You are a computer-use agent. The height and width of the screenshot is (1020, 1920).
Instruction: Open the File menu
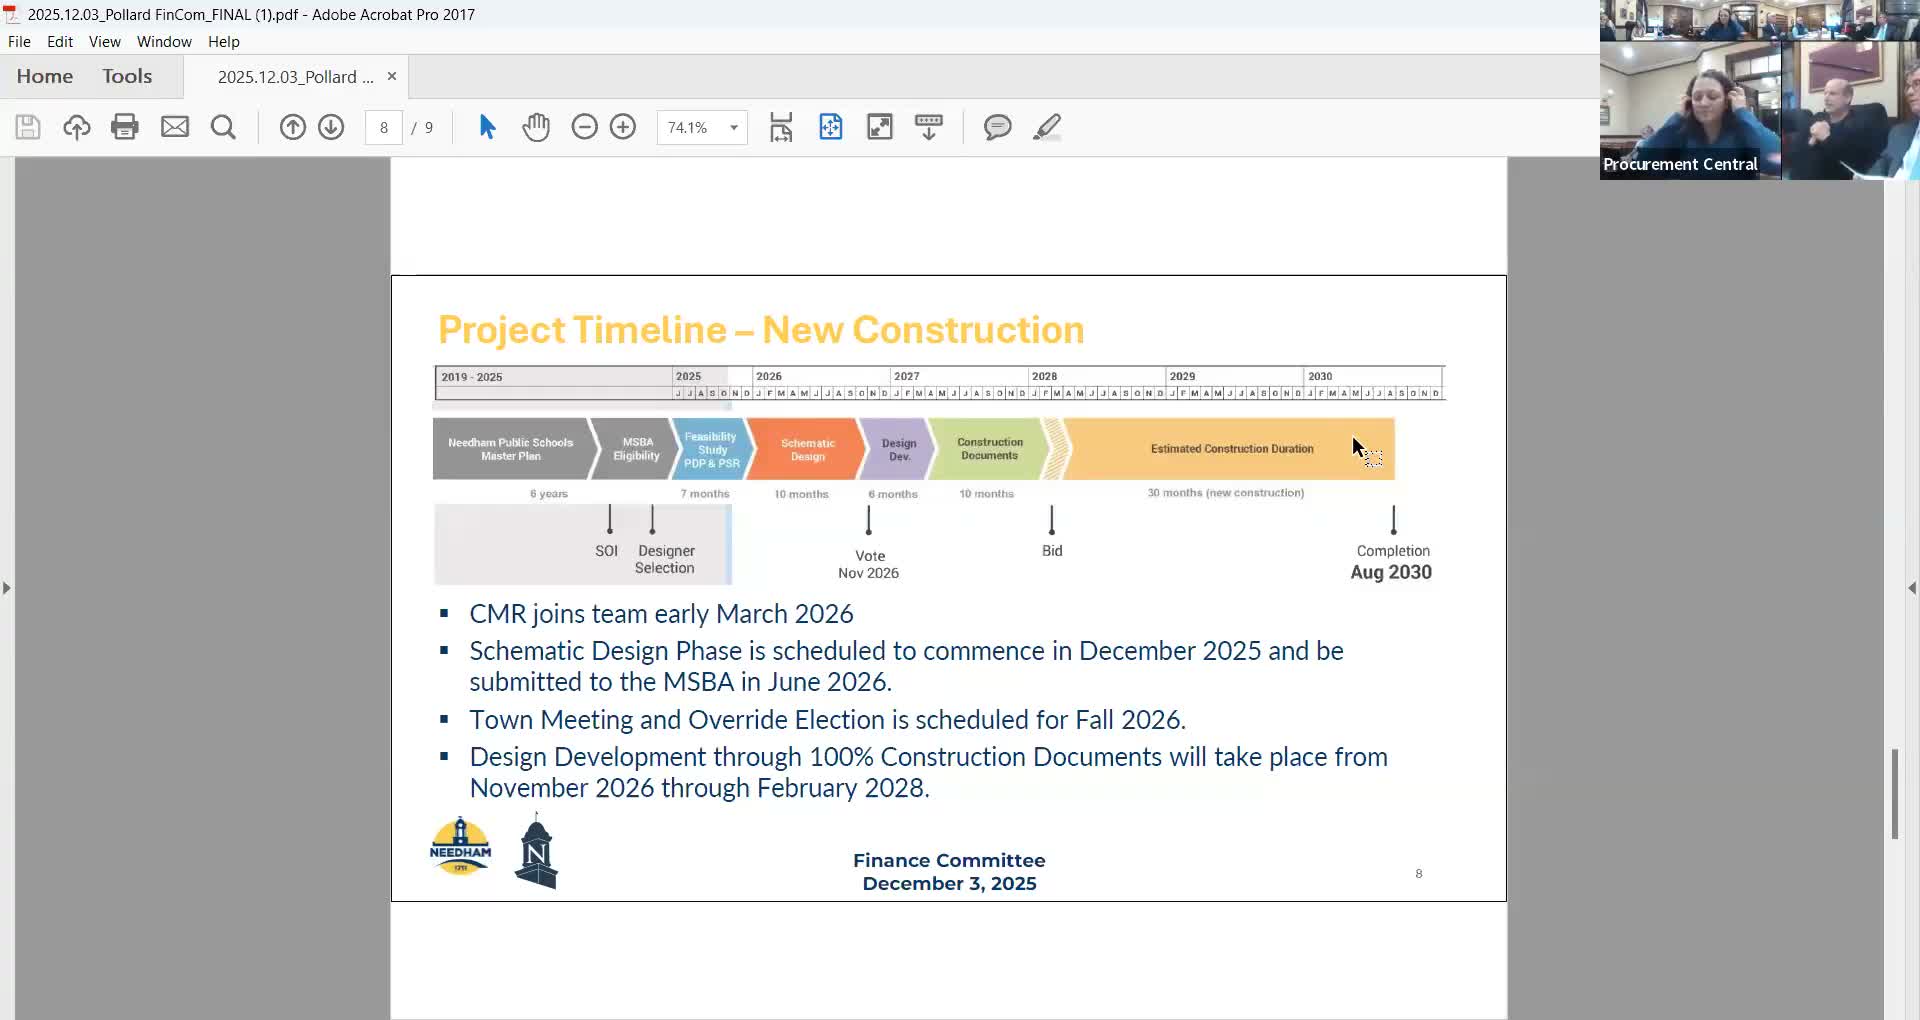click(x=19, y=42)
